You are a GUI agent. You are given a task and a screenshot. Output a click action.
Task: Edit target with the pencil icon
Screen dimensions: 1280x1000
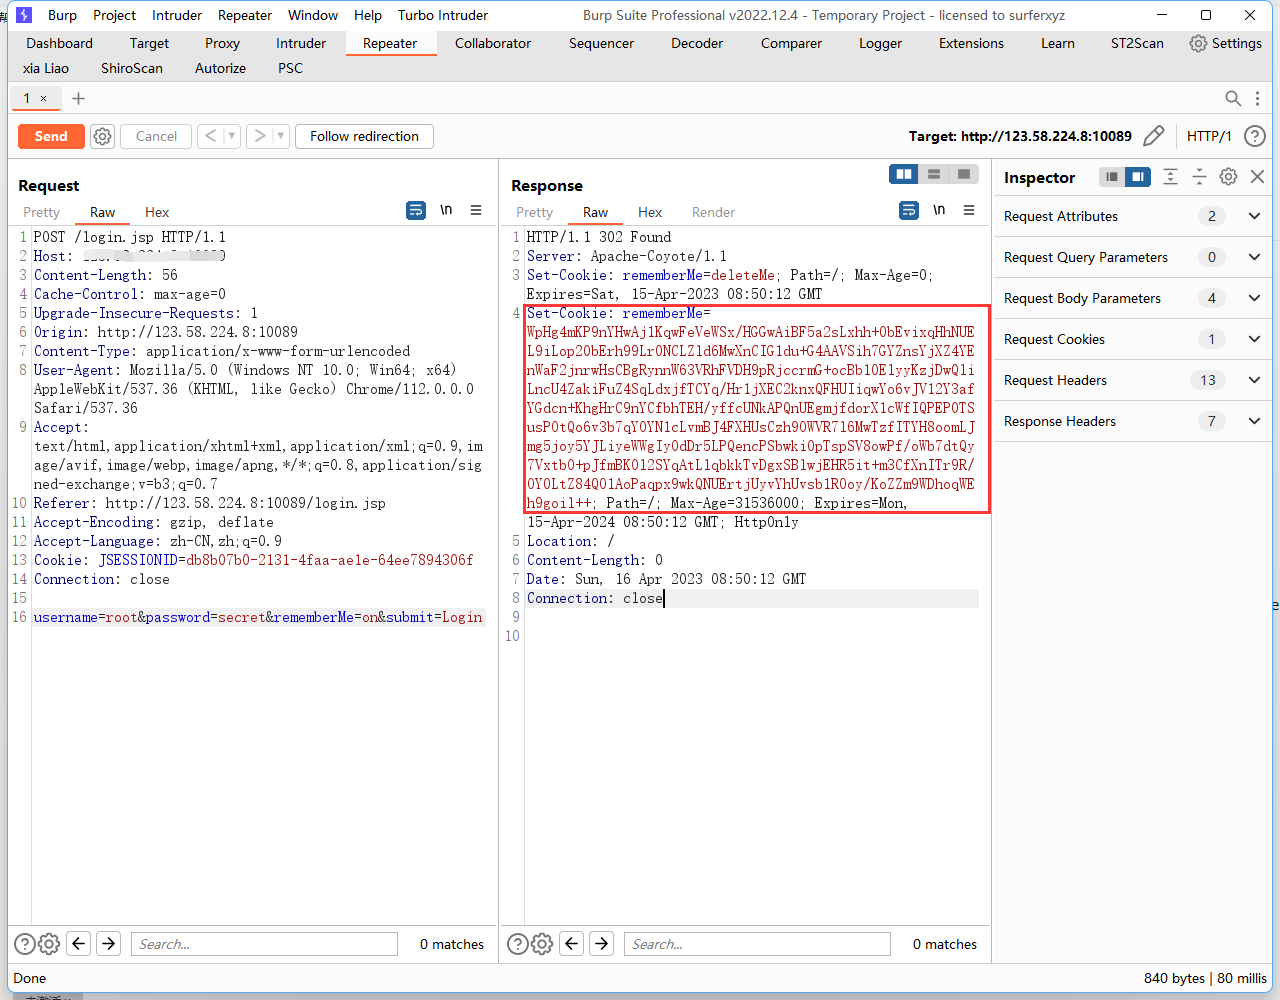tap(1153, 136)
